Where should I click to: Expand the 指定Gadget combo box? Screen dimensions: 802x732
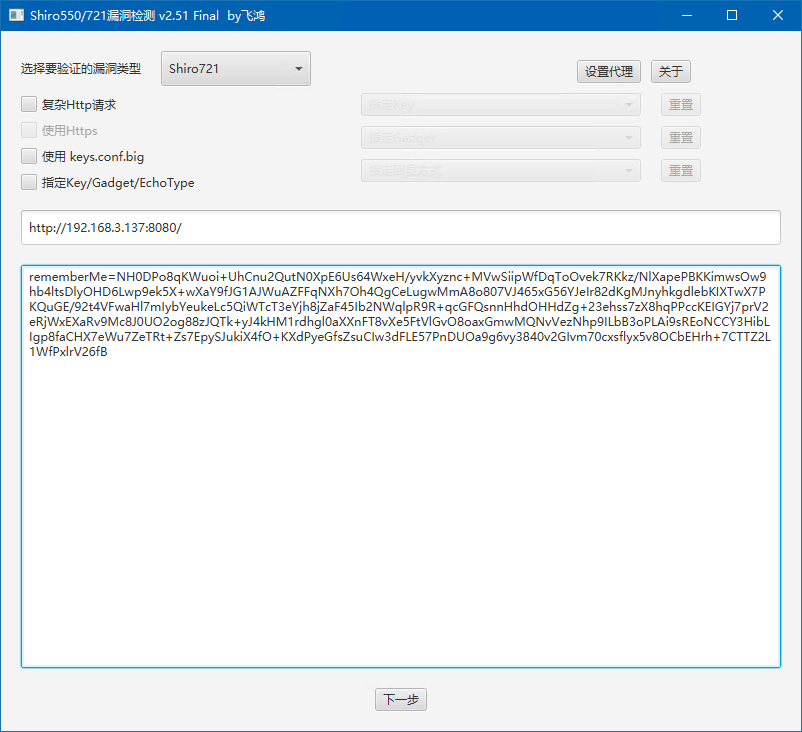pos(501,138)
